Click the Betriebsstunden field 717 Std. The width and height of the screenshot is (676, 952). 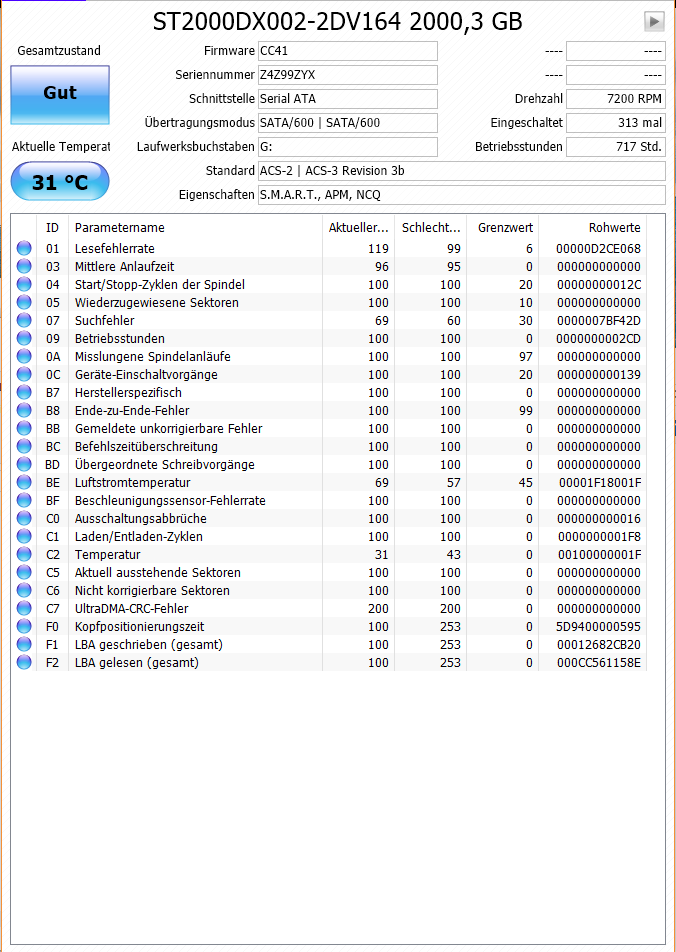(x=616, y=147)
